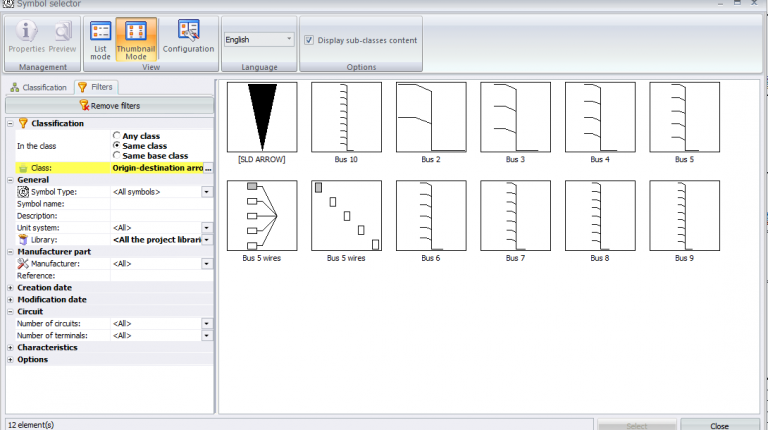768x430 pixels.
Task: Click the Select button
Action: [x=637, y=426]
